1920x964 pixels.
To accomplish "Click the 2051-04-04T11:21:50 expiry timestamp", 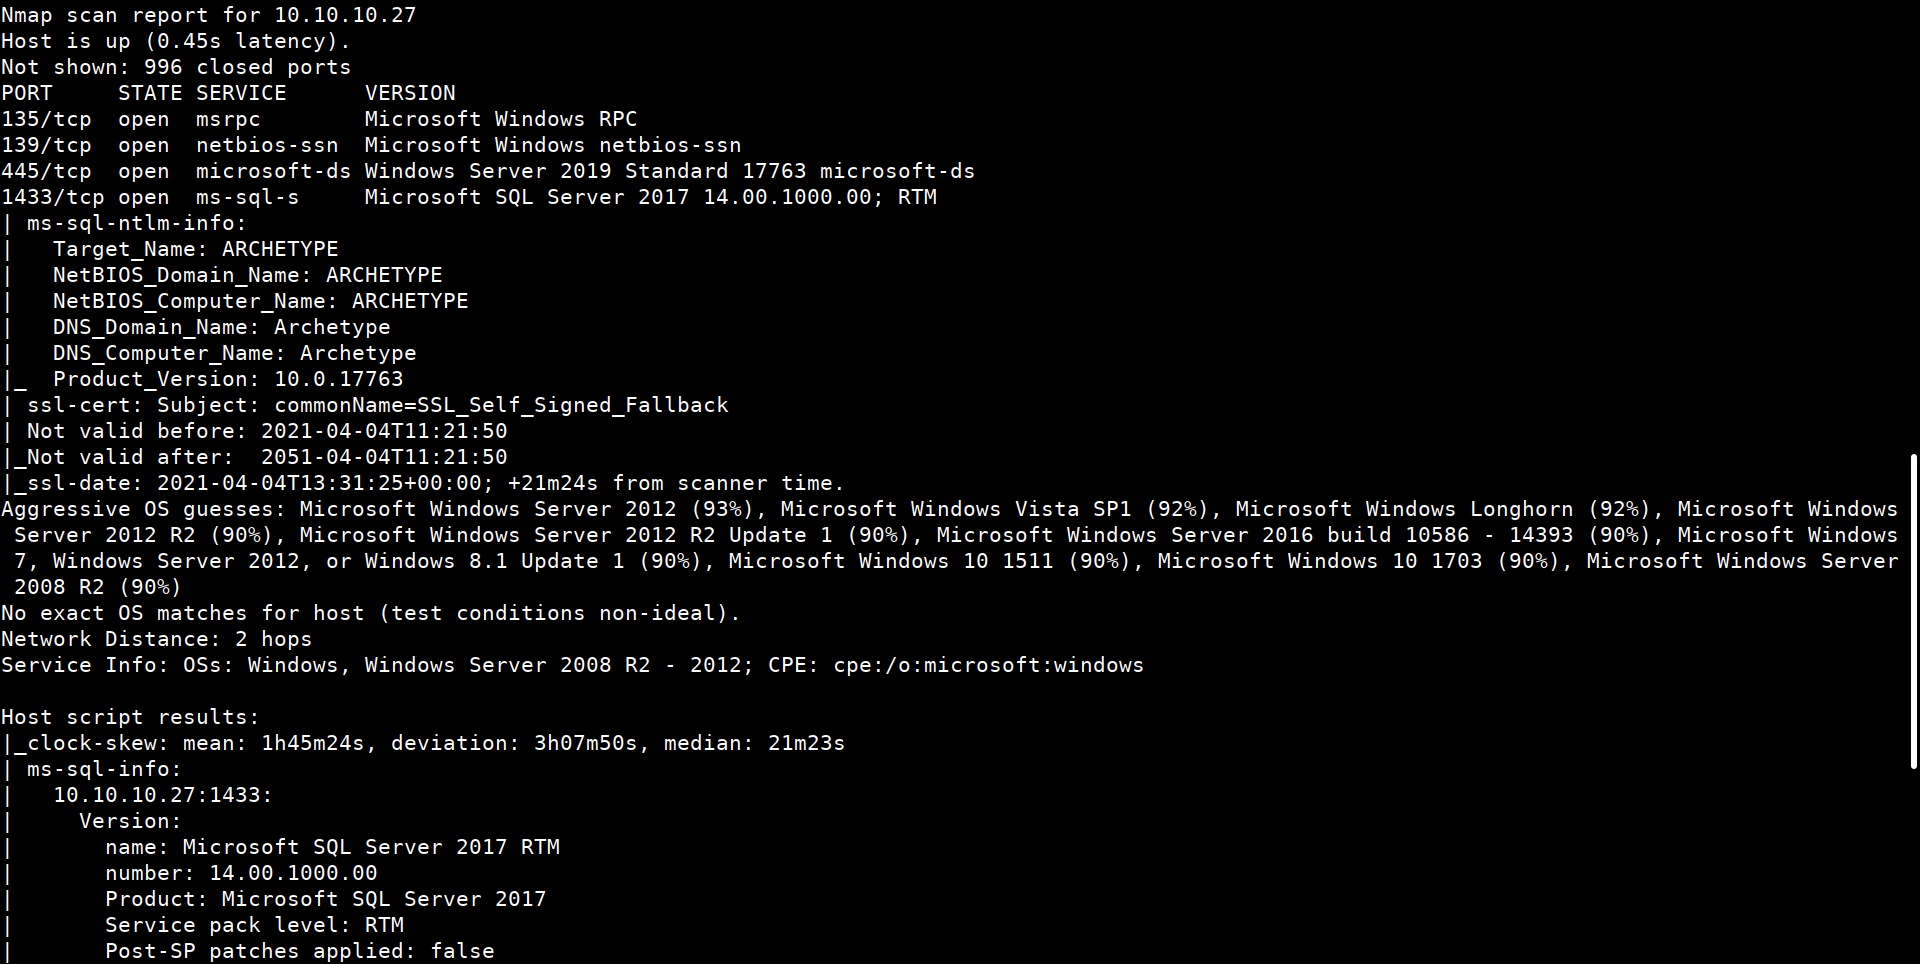I will point(384,457).
